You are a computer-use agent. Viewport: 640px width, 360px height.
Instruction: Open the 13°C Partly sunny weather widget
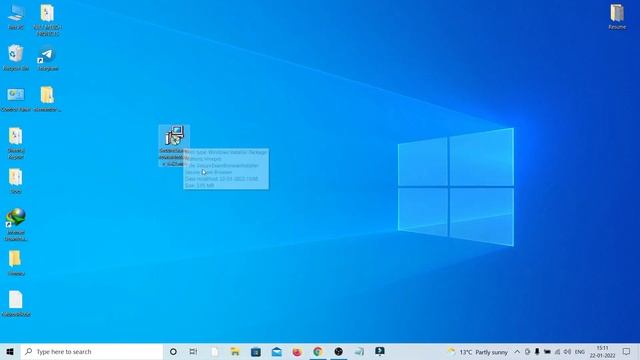tap(478, 352)
